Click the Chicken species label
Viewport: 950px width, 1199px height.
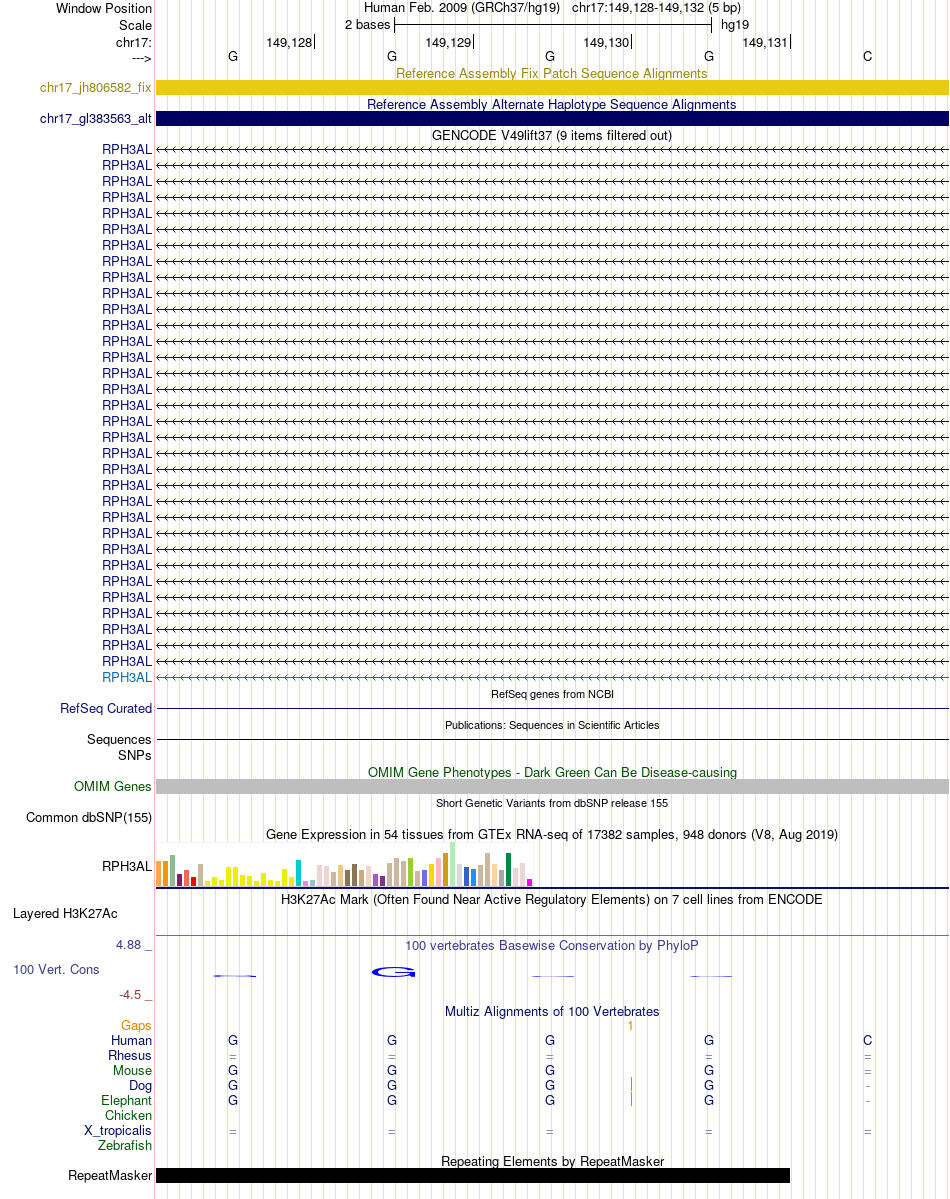[129, 1116]
